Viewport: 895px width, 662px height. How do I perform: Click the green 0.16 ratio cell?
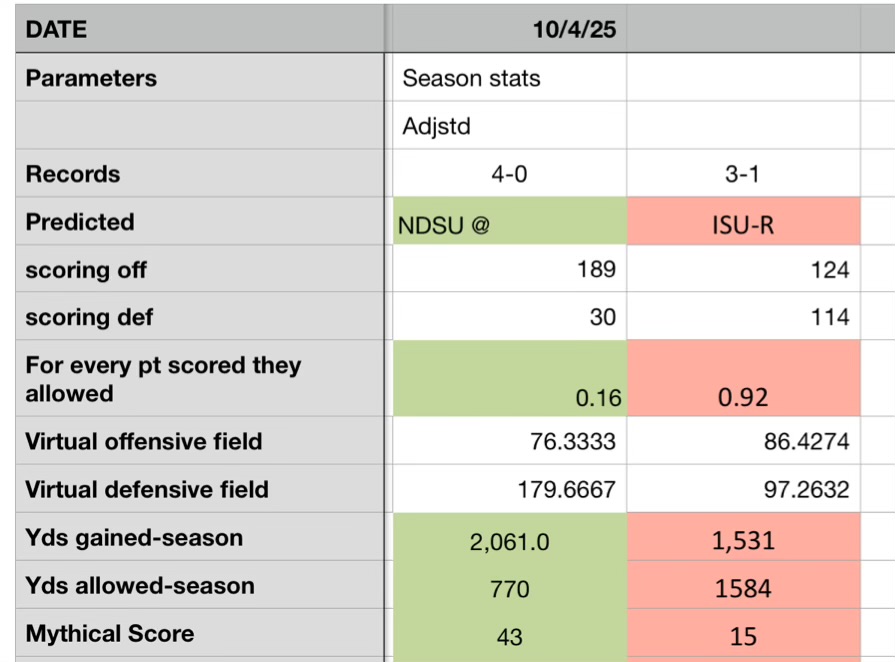pyautogui.click(x=509, y=379)
